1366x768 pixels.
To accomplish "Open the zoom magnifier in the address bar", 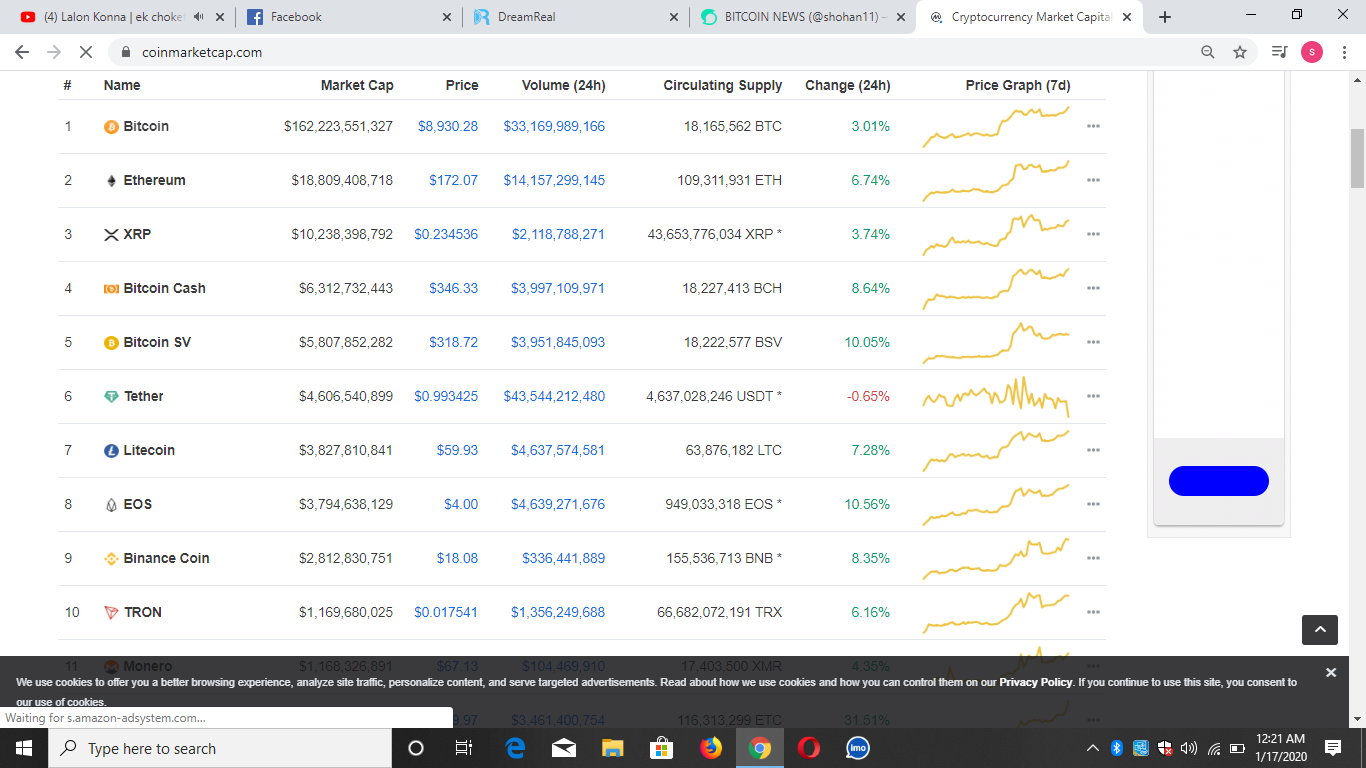I will 1208,52.
